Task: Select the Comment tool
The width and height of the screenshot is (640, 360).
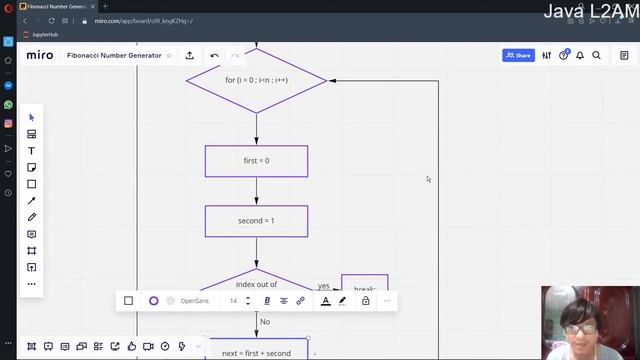Action: pyautogui.click(x=31, y=234)
